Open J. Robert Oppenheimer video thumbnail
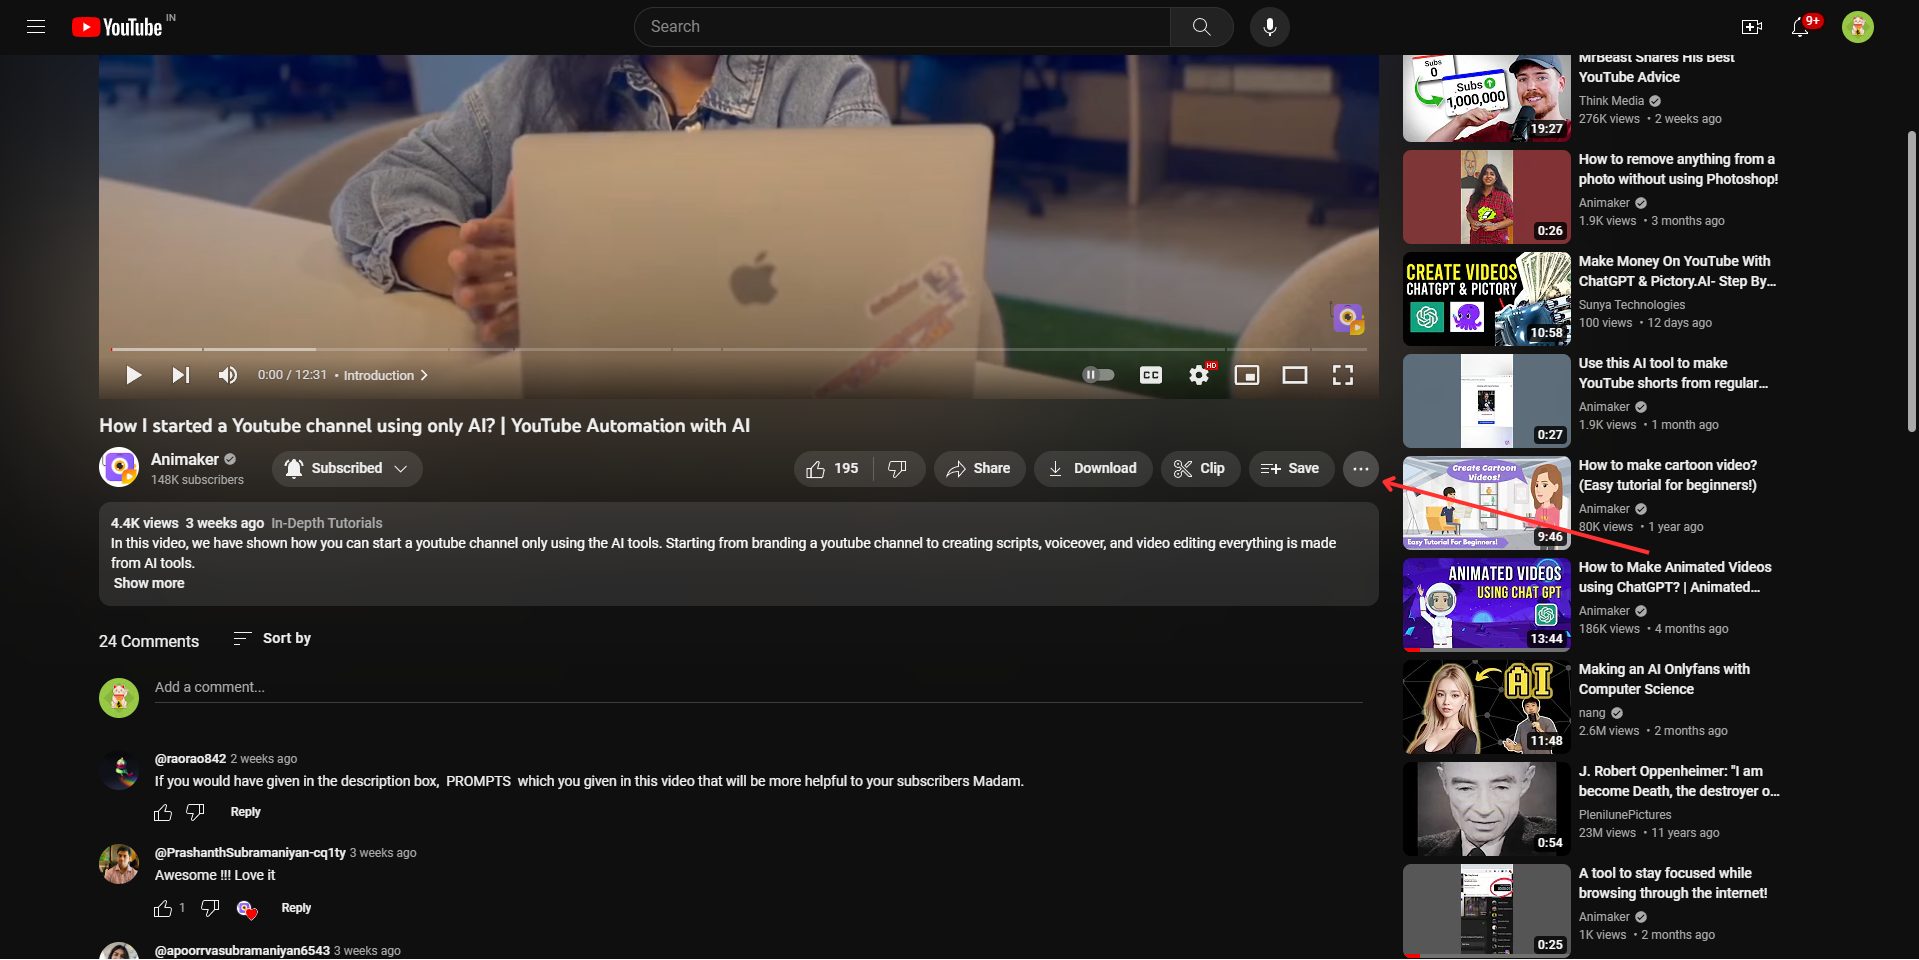The height and width of the screenshot is (960, 1919). click(1486, 809)
